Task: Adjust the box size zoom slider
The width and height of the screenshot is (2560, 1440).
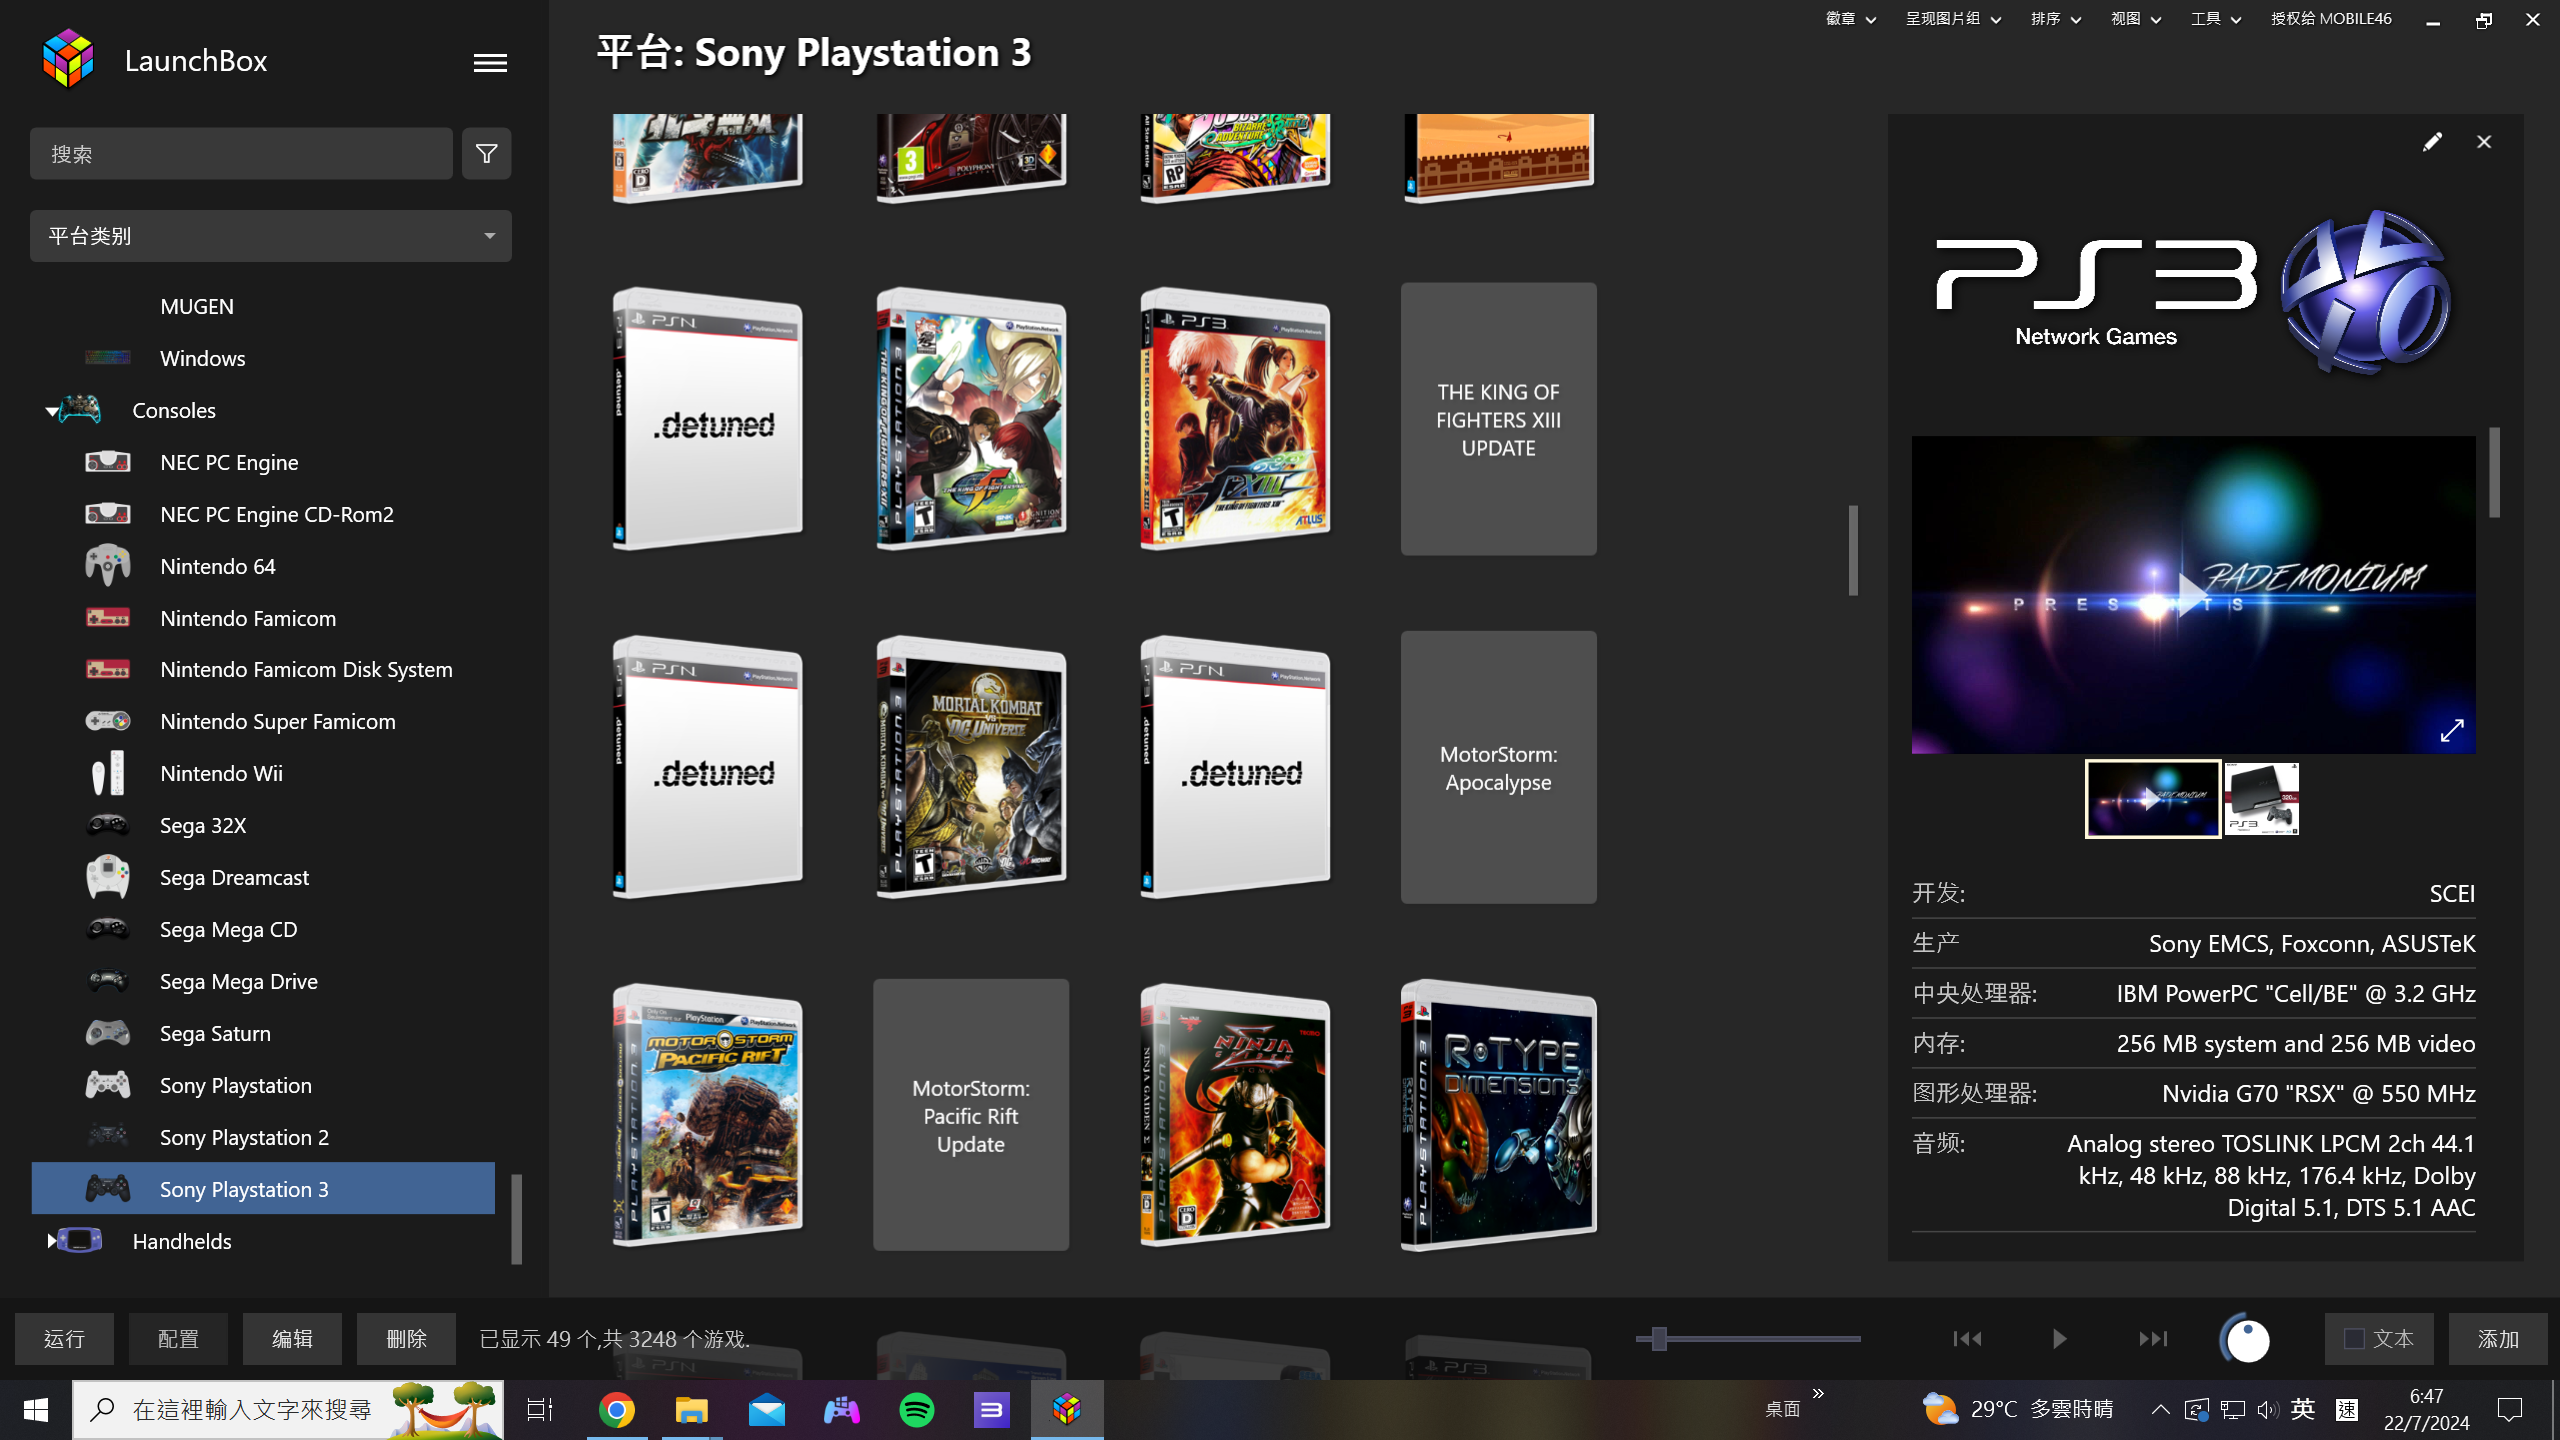Action: 1659,1338
